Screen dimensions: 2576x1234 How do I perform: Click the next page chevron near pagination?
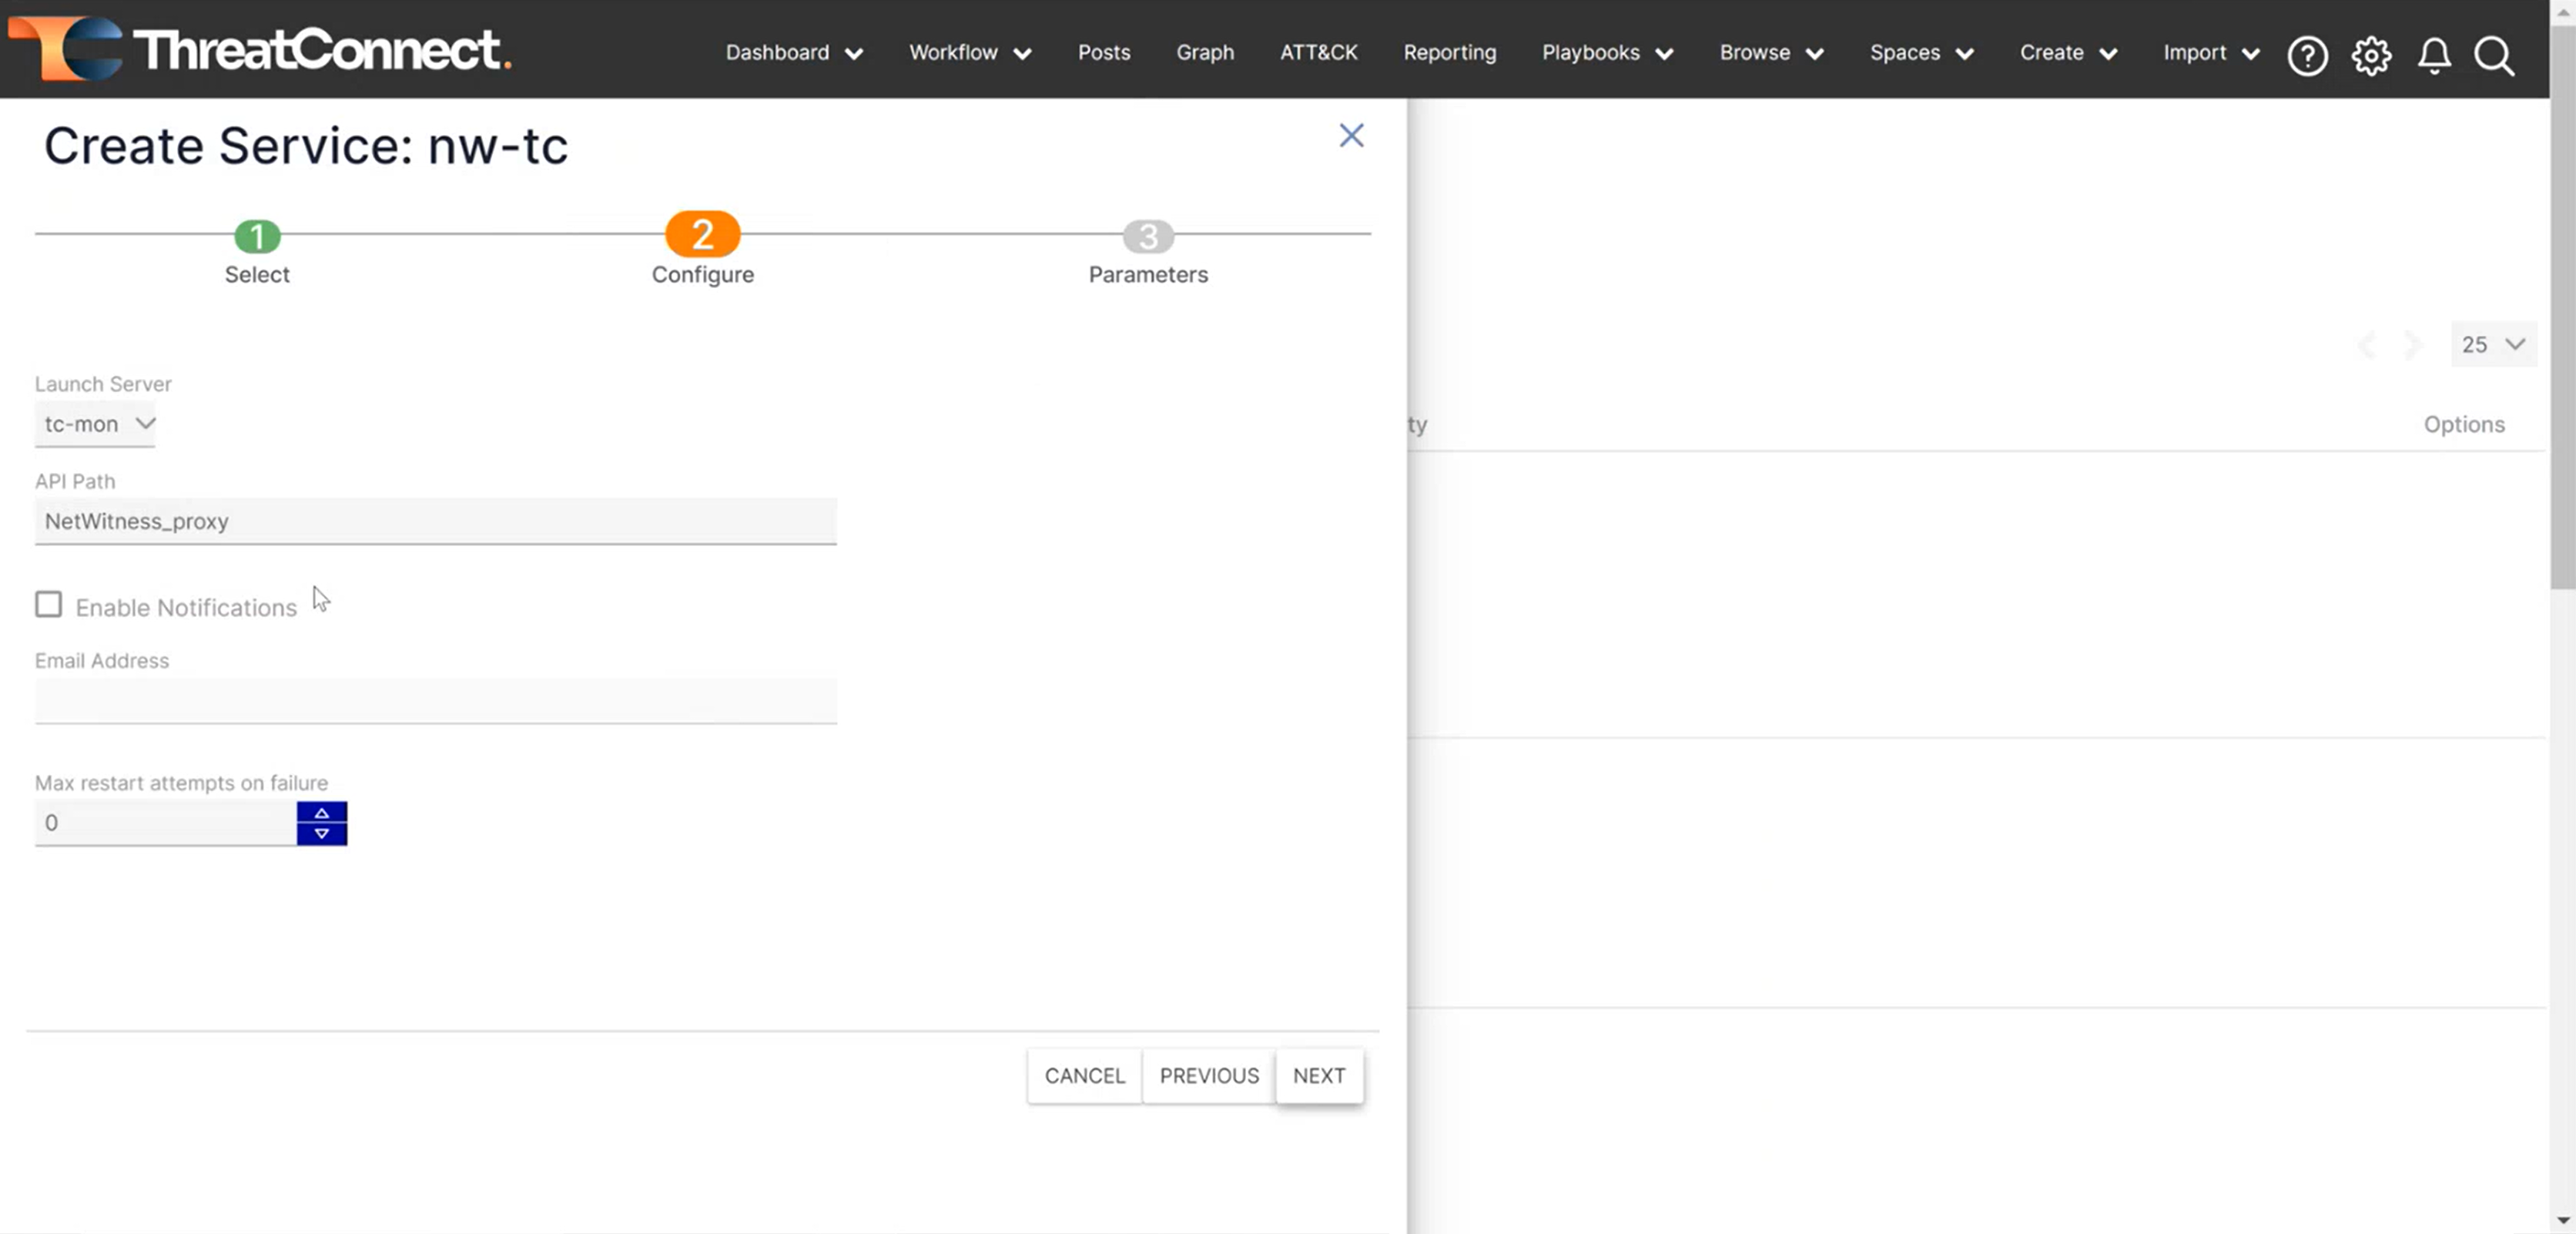(2413, 345)
